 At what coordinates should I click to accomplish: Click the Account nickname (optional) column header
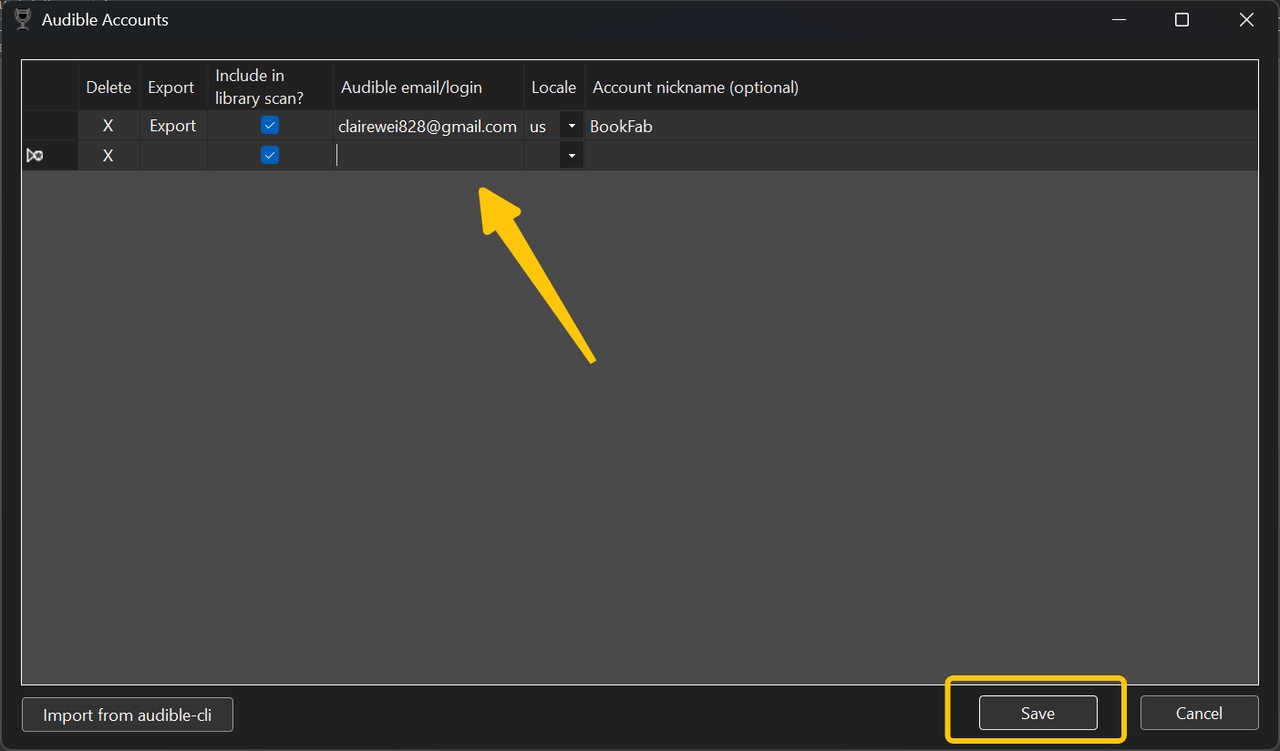(x=695, y=87)
